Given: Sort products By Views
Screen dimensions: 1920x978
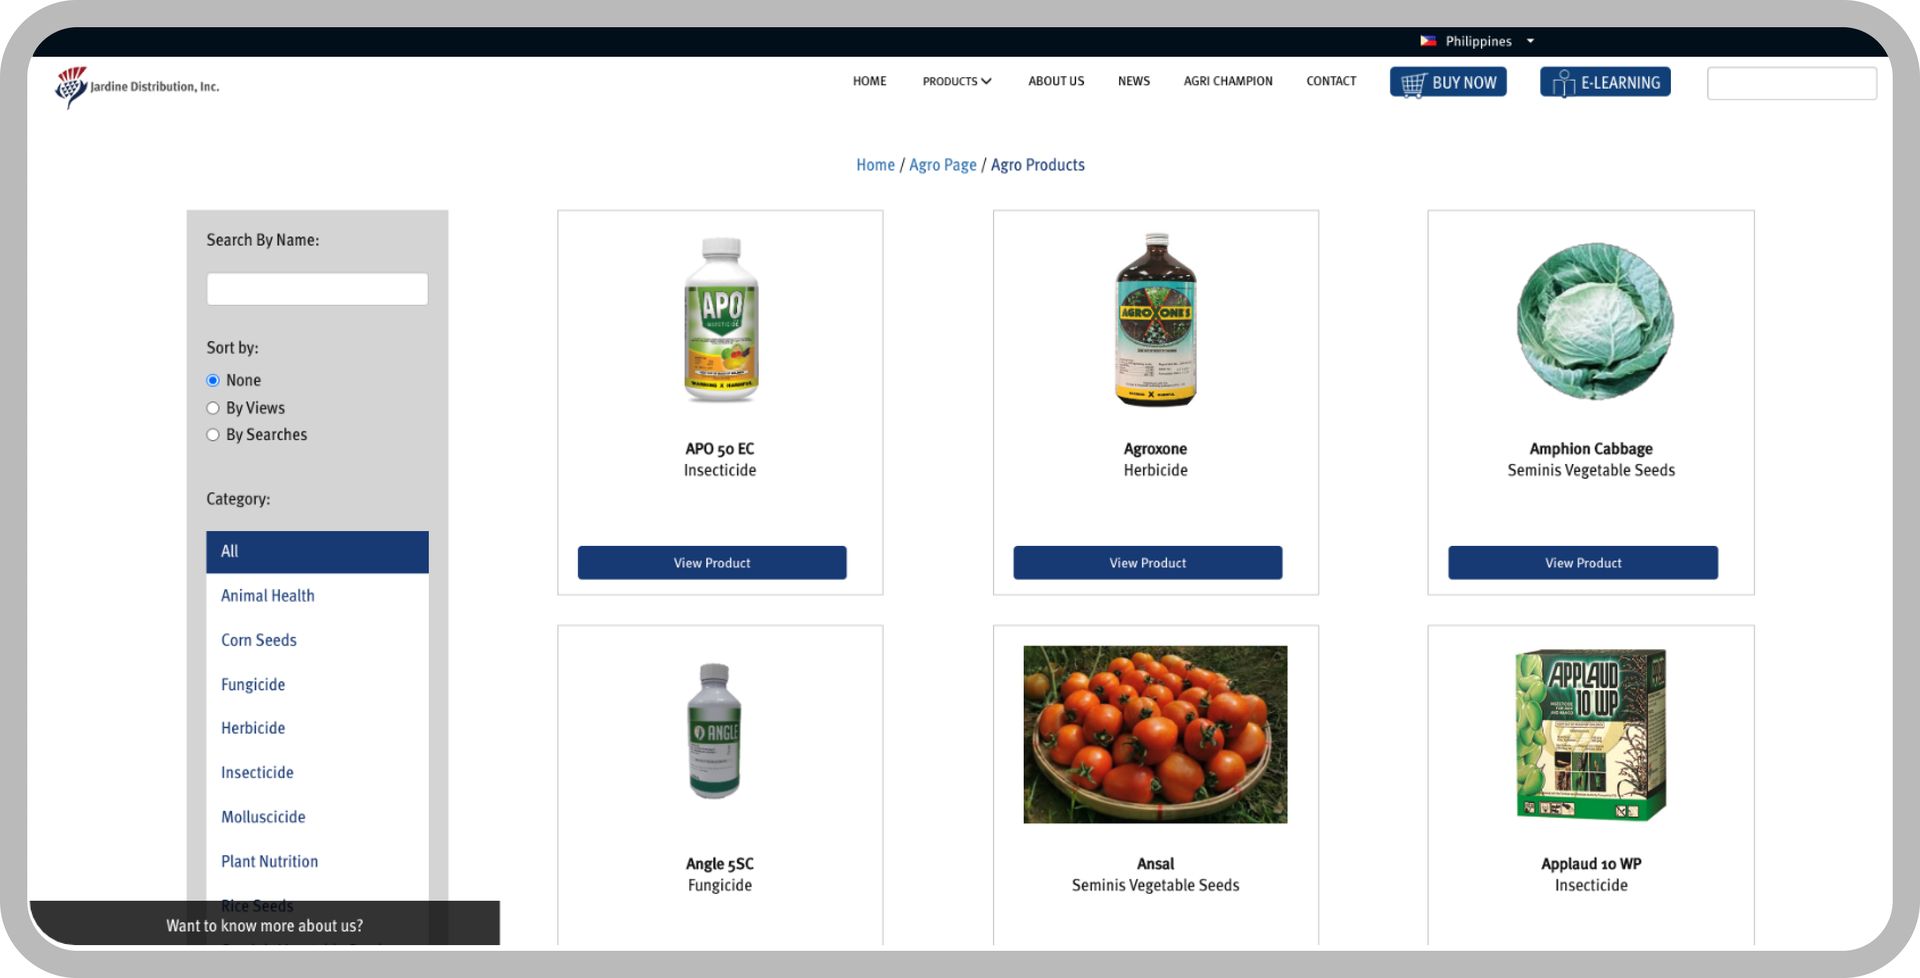Looking at the screenshot, I should pos(213,408).
